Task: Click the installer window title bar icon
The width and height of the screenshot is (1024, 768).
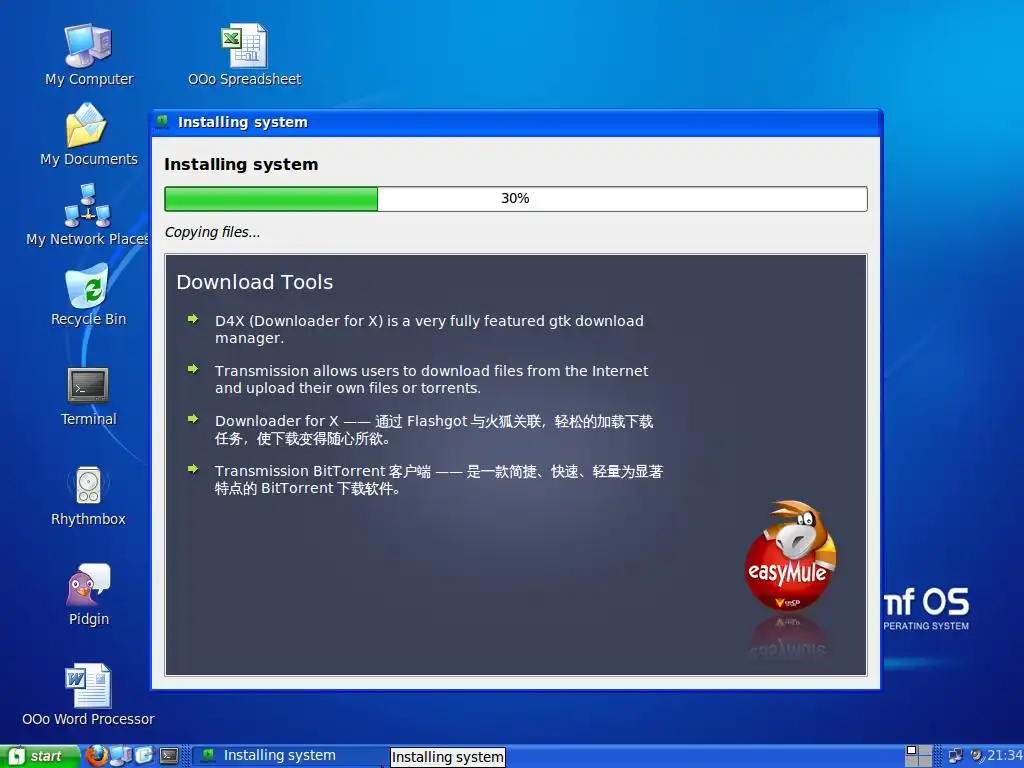Action: pyautogui.click(x=162, y=121)
